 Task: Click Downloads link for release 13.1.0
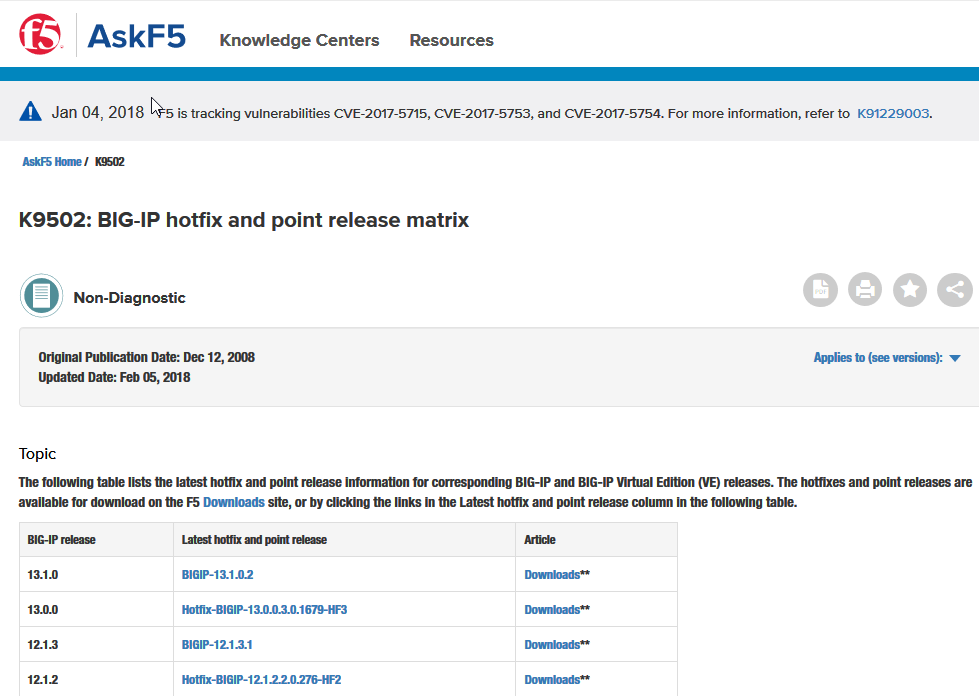tap(552, 575)
